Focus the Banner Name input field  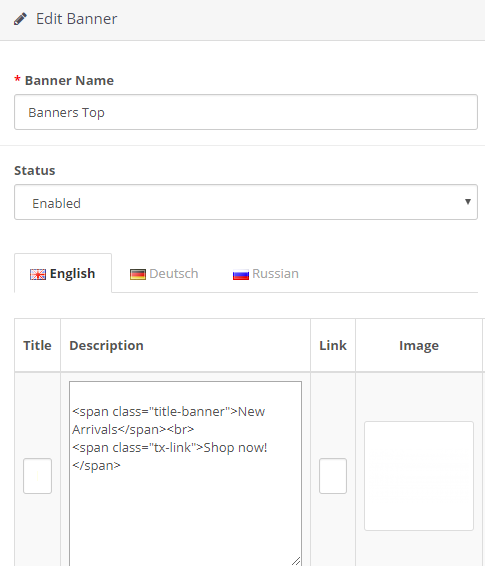[246, 112]
